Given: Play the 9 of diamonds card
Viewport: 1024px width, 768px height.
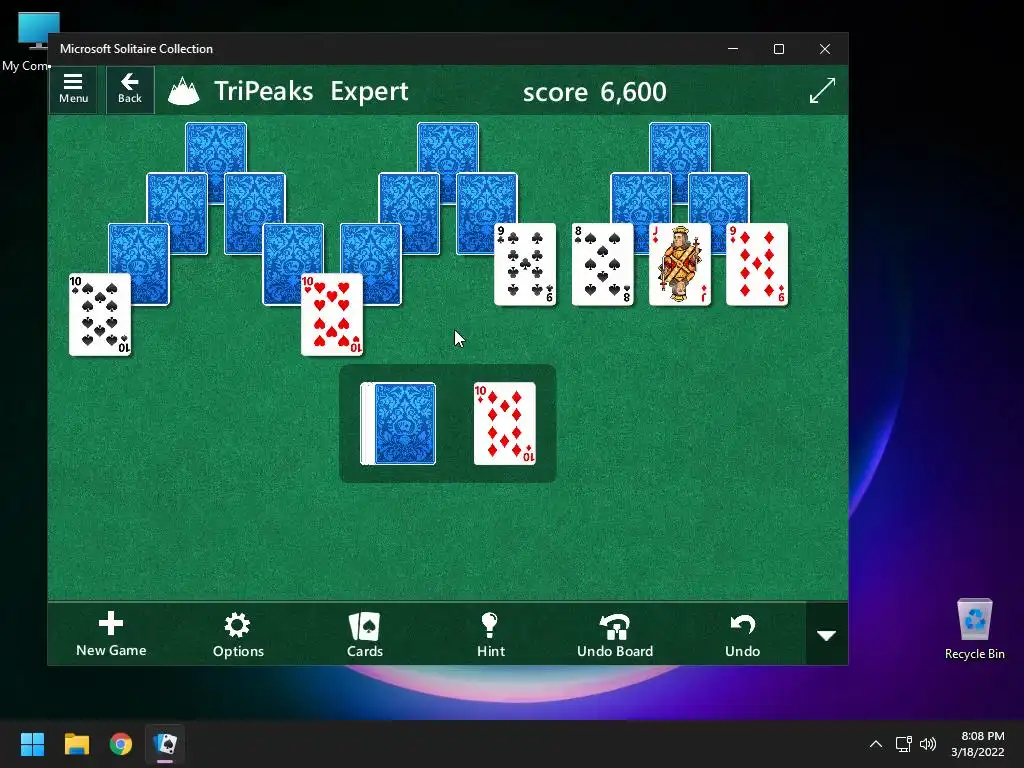Looking at the screenshot, I should (757, 264).
